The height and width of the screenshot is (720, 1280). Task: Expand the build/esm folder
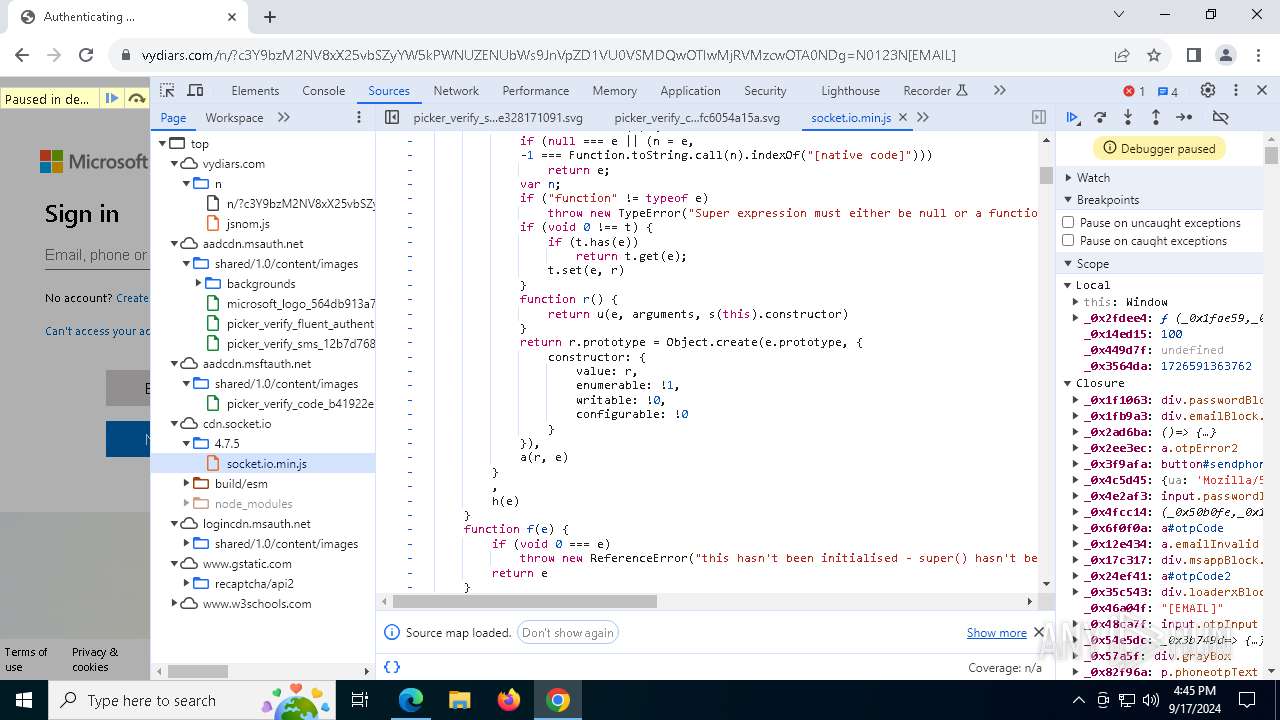[187, 483]
